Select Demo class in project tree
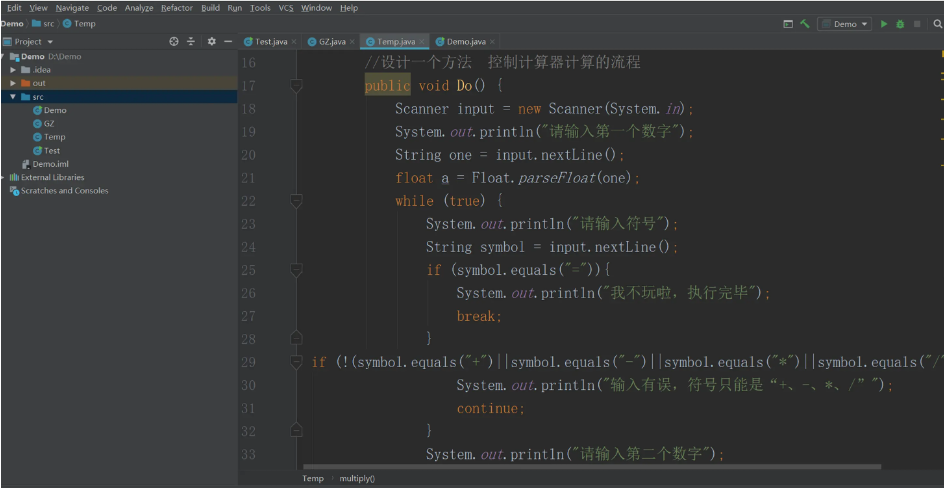The height and width of the screenshot is (488, 944). coord(50,111)
